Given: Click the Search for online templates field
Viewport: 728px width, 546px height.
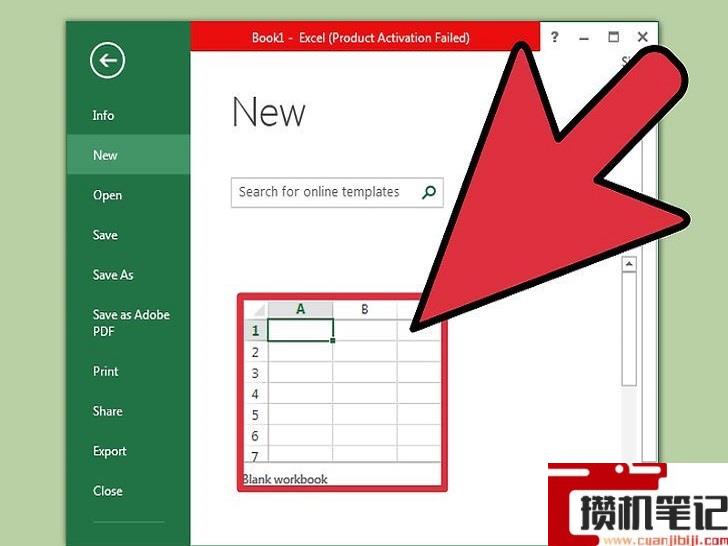Looking at the screenshot, I should (337, 192).
